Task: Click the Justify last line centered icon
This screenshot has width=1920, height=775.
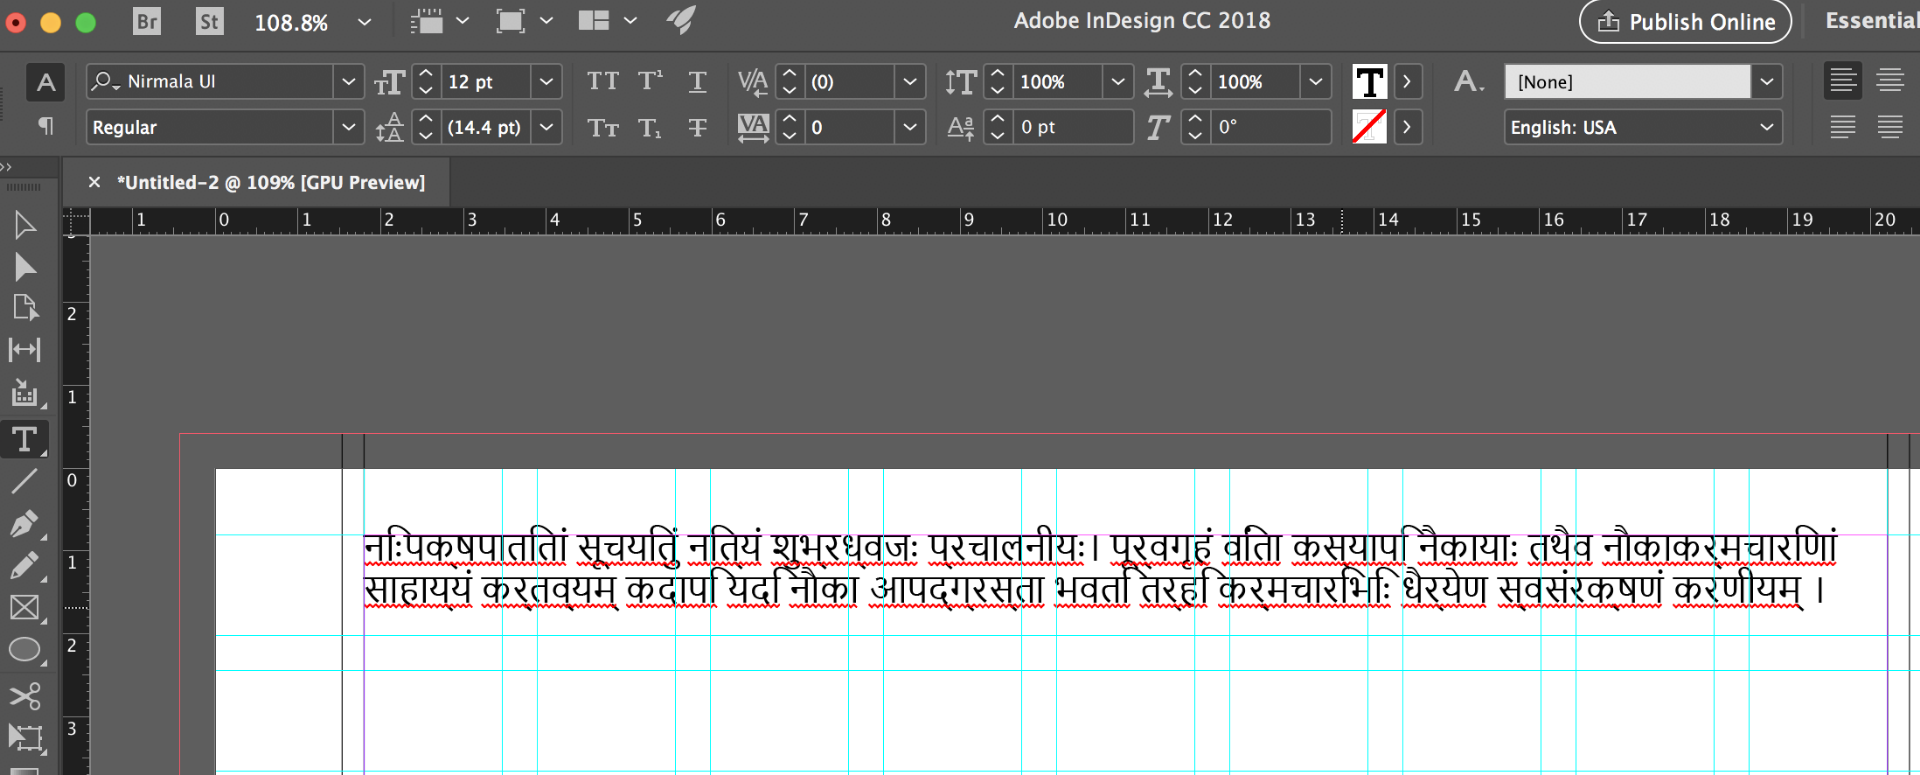Action: [1890, 126]
